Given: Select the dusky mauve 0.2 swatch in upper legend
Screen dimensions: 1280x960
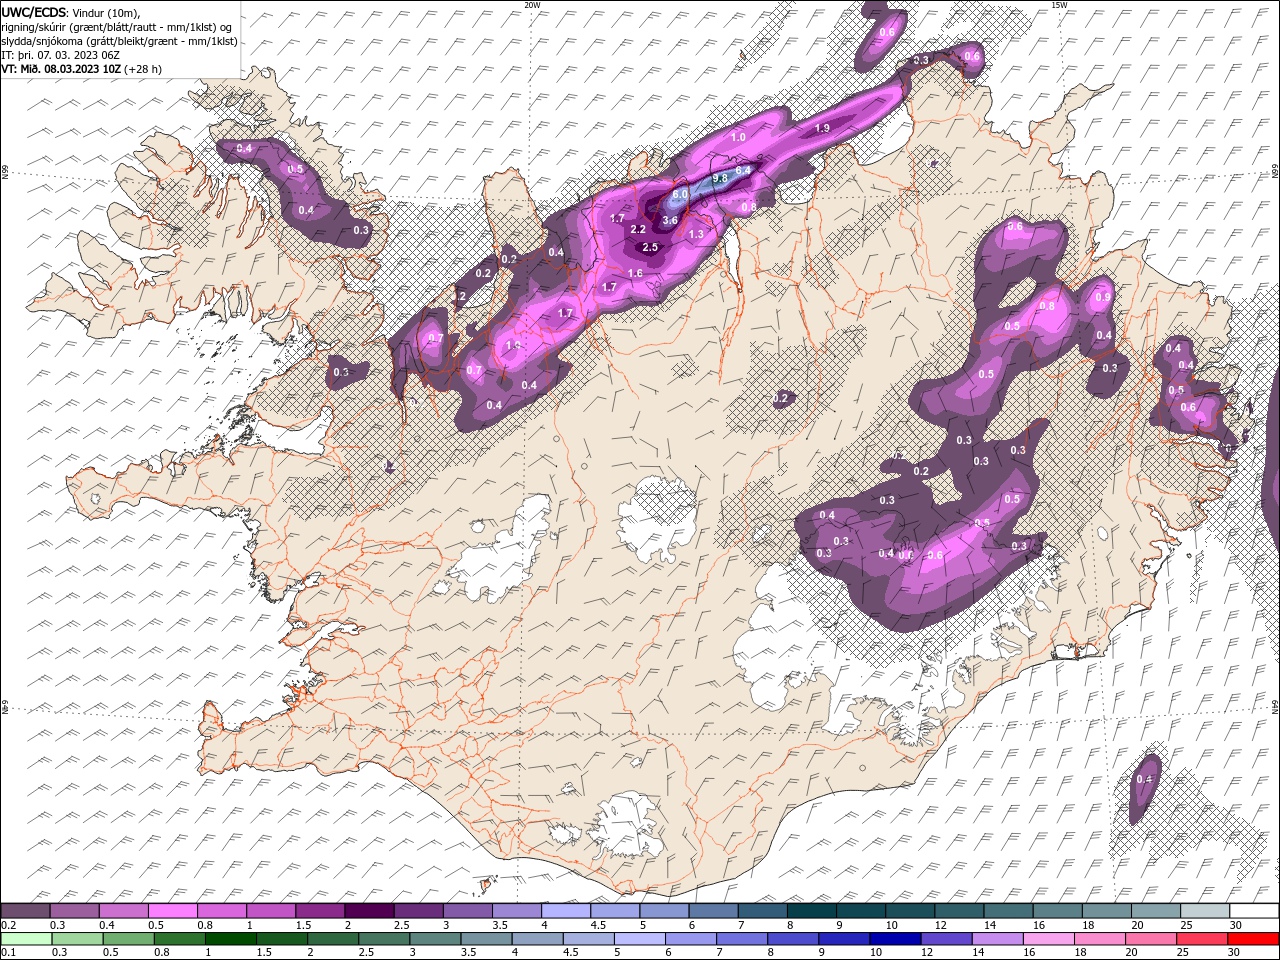Looking at the screenshot, I should pyautogui.click(x=25, y=910).
